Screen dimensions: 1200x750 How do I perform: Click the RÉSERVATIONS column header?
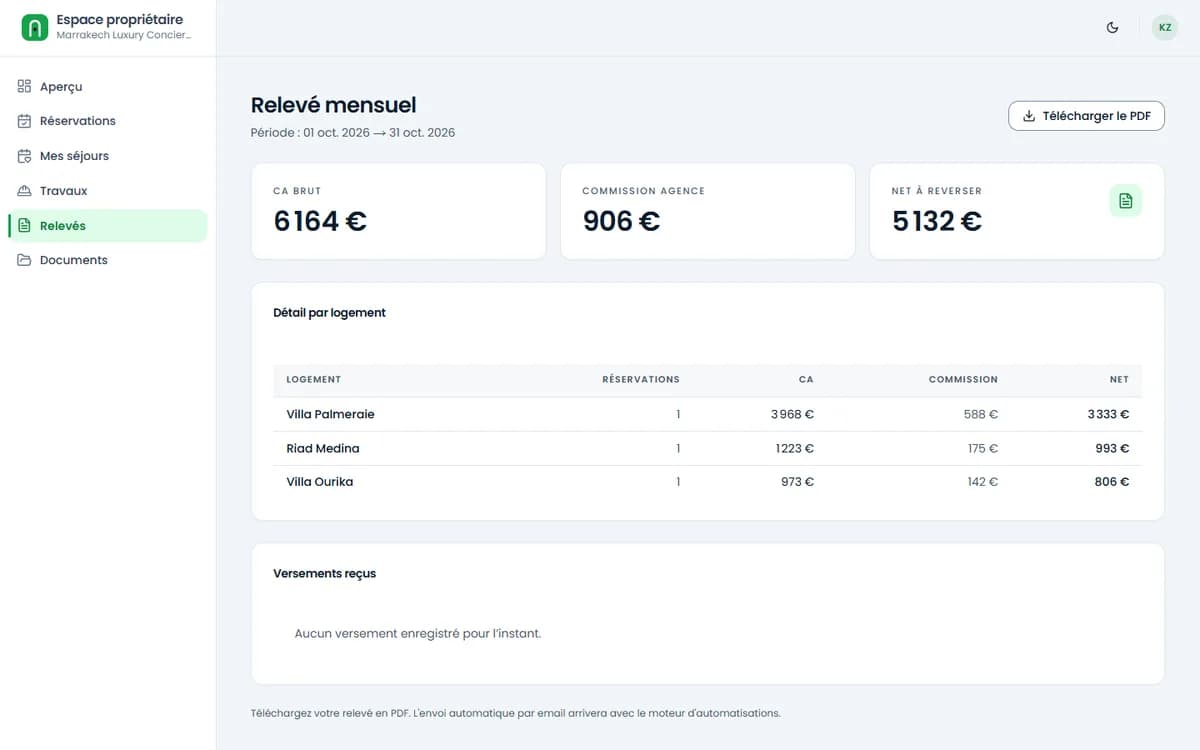coord(641,380)
